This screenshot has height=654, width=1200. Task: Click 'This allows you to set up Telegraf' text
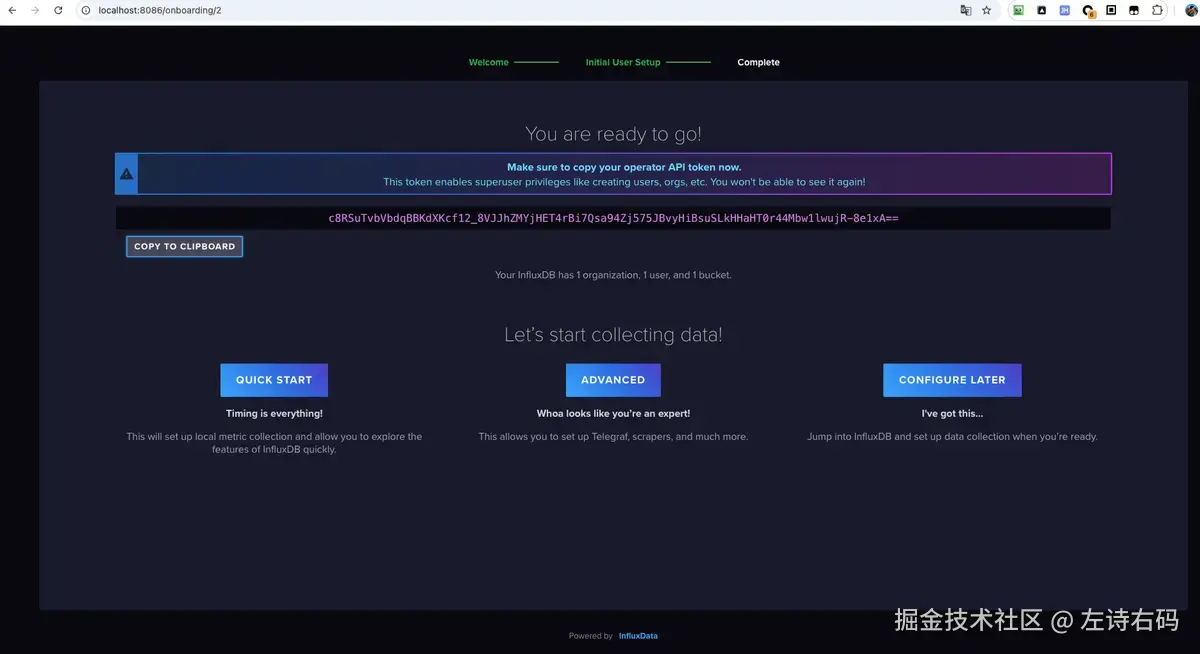click(613, 437)
